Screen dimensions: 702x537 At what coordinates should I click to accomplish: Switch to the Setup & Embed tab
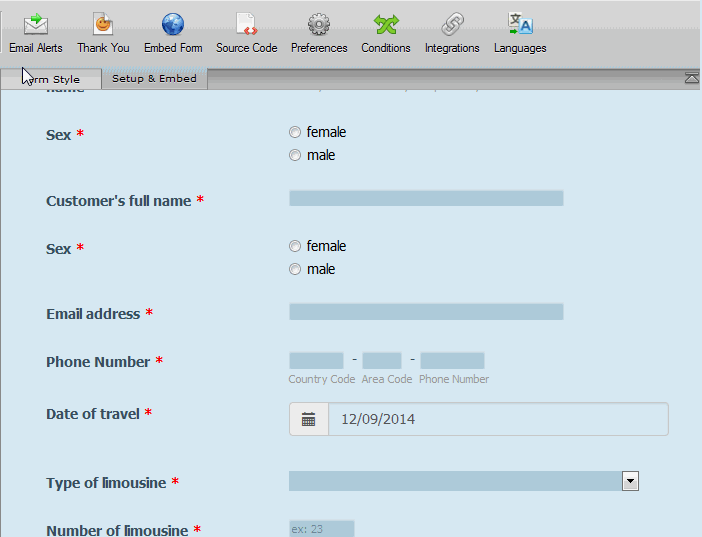[x=154, y=78]
